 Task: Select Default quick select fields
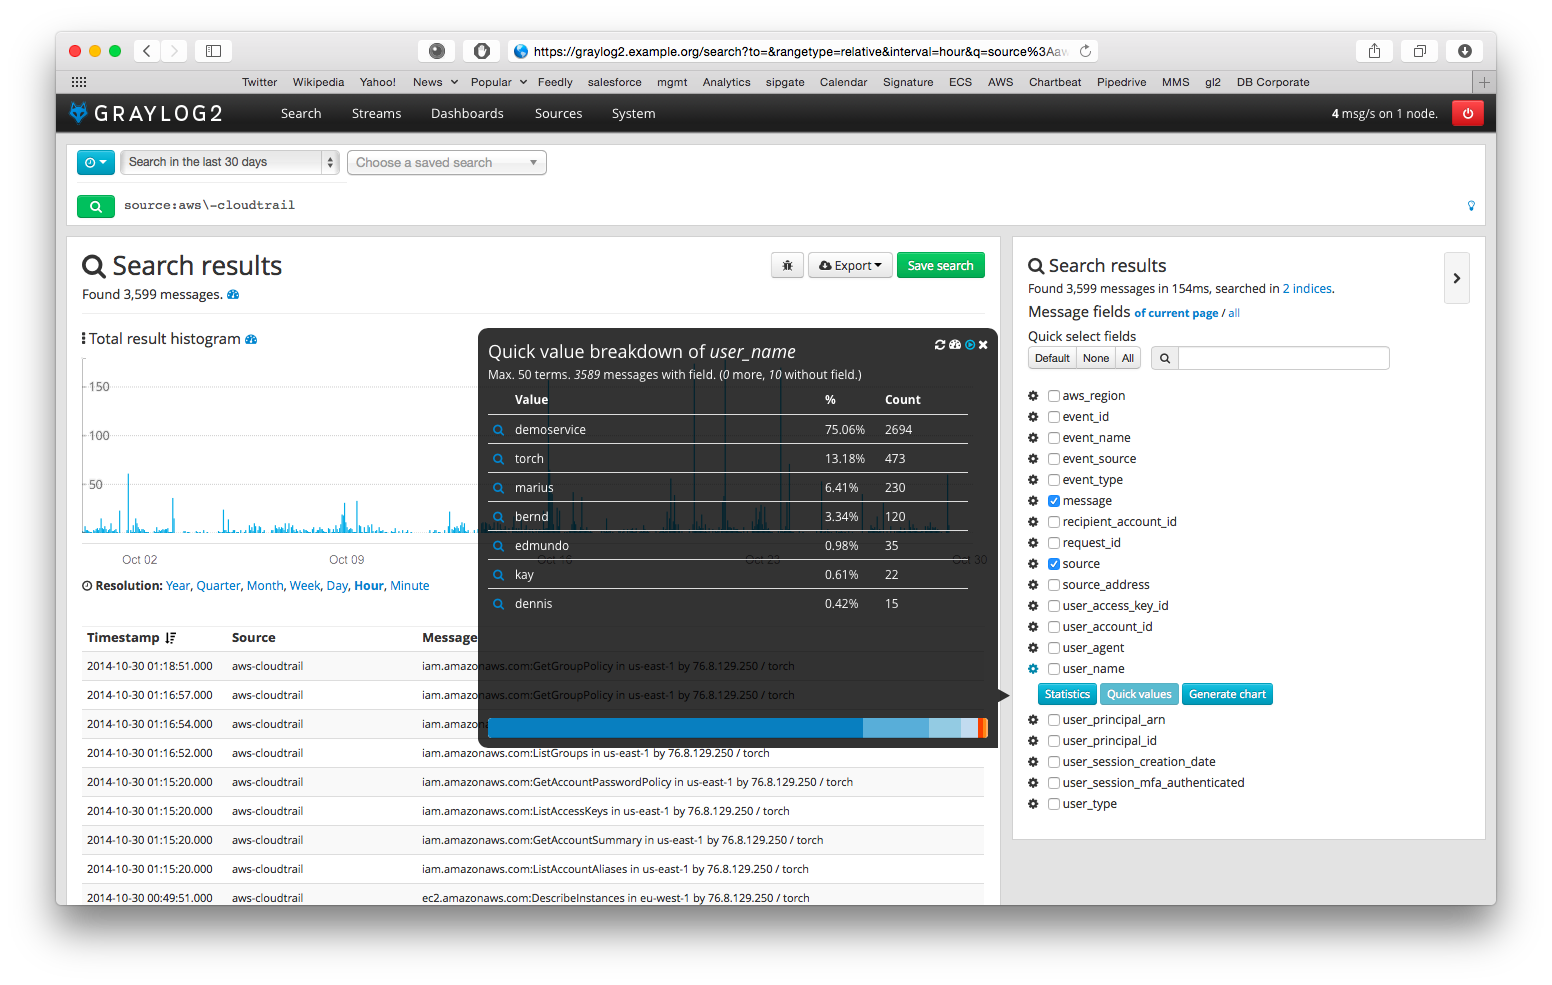click(1052, 358)
